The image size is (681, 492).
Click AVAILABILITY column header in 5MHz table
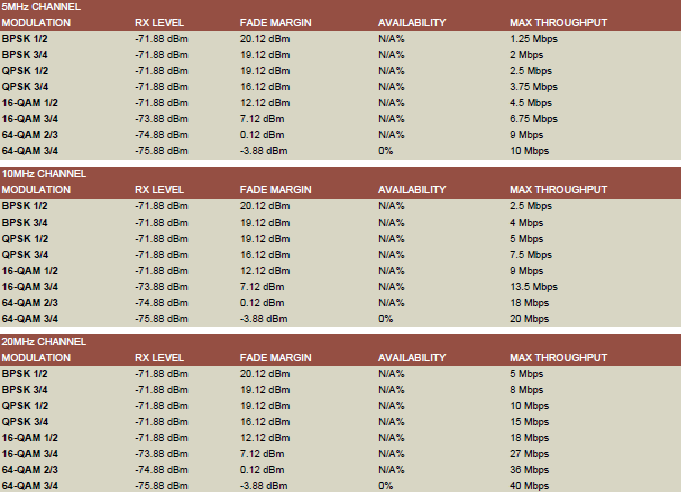pos(411,21)
